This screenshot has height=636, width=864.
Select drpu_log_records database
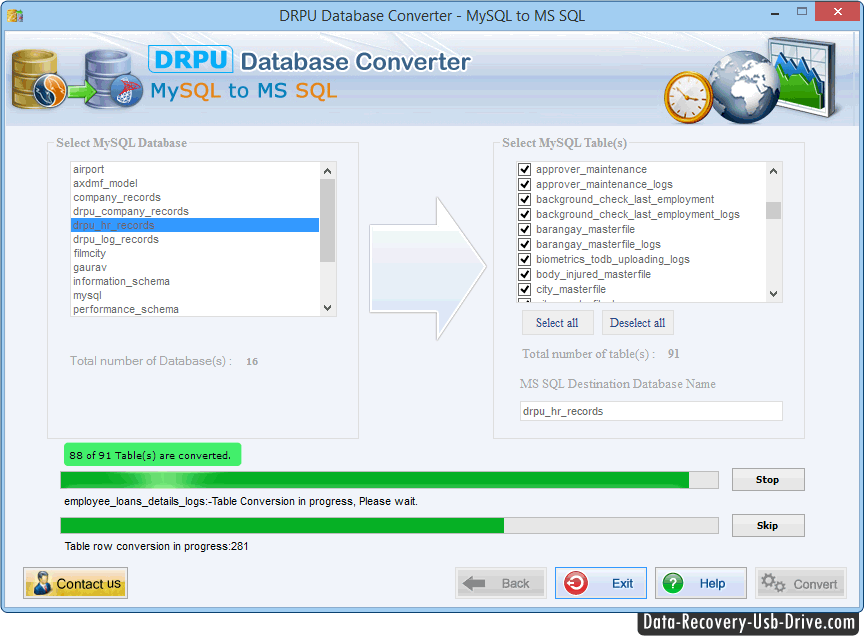(195, 239)
